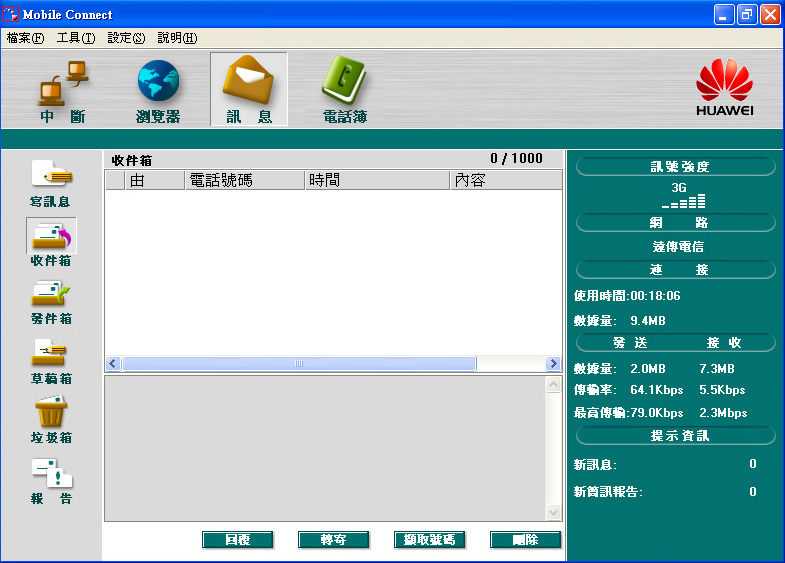Click preview pane scroll up arrow

tap(553, 385)
